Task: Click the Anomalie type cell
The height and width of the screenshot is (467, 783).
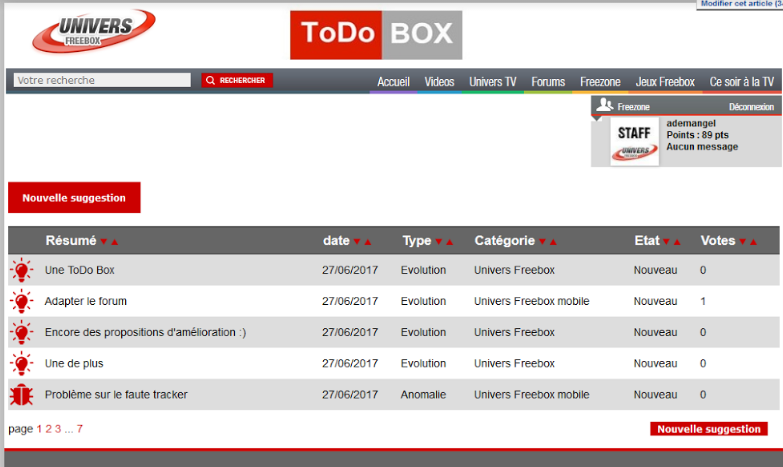Action: click(x=423, y=395)
